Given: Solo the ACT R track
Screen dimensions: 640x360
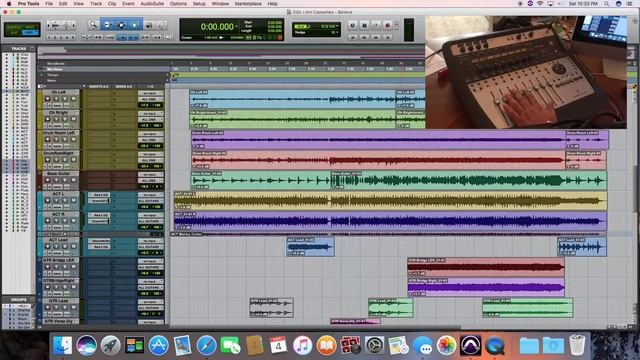Looking at the screenshot, I should pos(65,221).
